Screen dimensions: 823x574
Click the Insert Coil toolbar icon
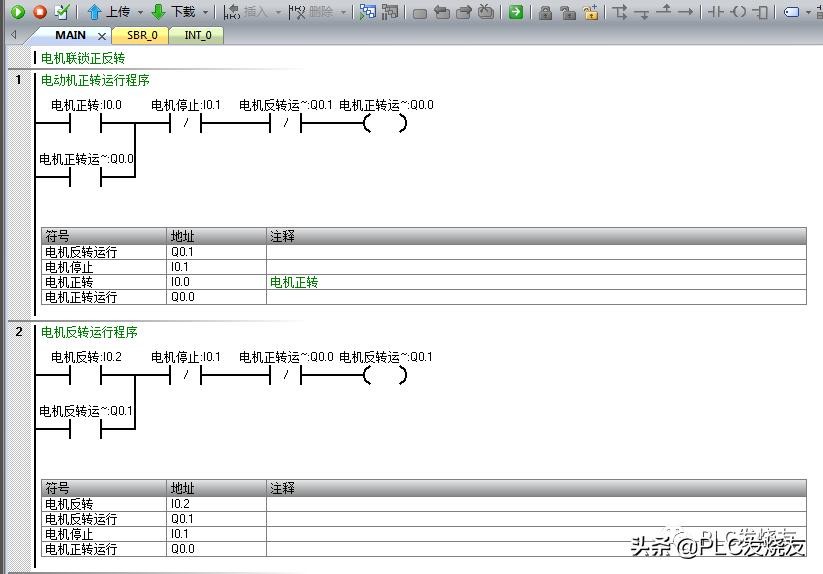[739, 12]
